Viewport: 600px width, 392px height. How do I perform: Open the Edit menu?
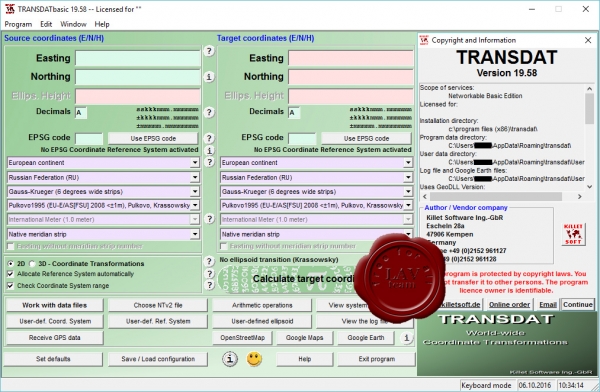pos(46,24)
